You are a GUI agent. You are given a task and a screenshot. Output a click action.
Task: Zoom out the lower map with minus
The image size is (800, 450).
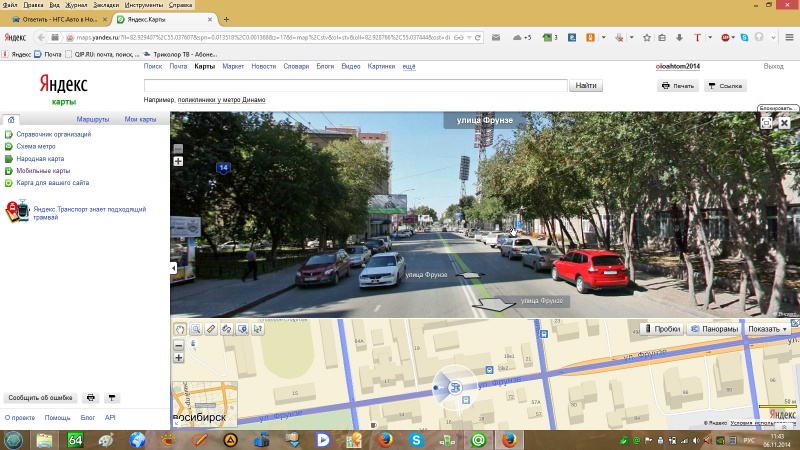coord(179,345)
